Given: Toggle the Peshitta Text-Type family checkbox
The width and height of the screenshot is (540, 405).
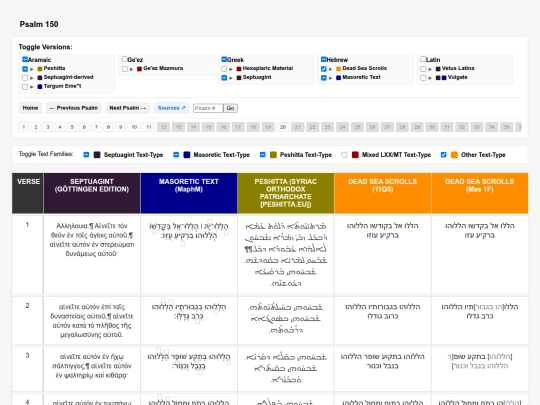Looking at the screenshot, I should pos(262,155).
